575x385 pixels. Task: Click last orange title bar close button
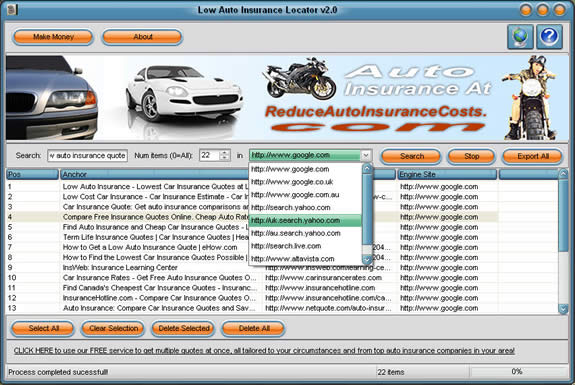point(560,10)
